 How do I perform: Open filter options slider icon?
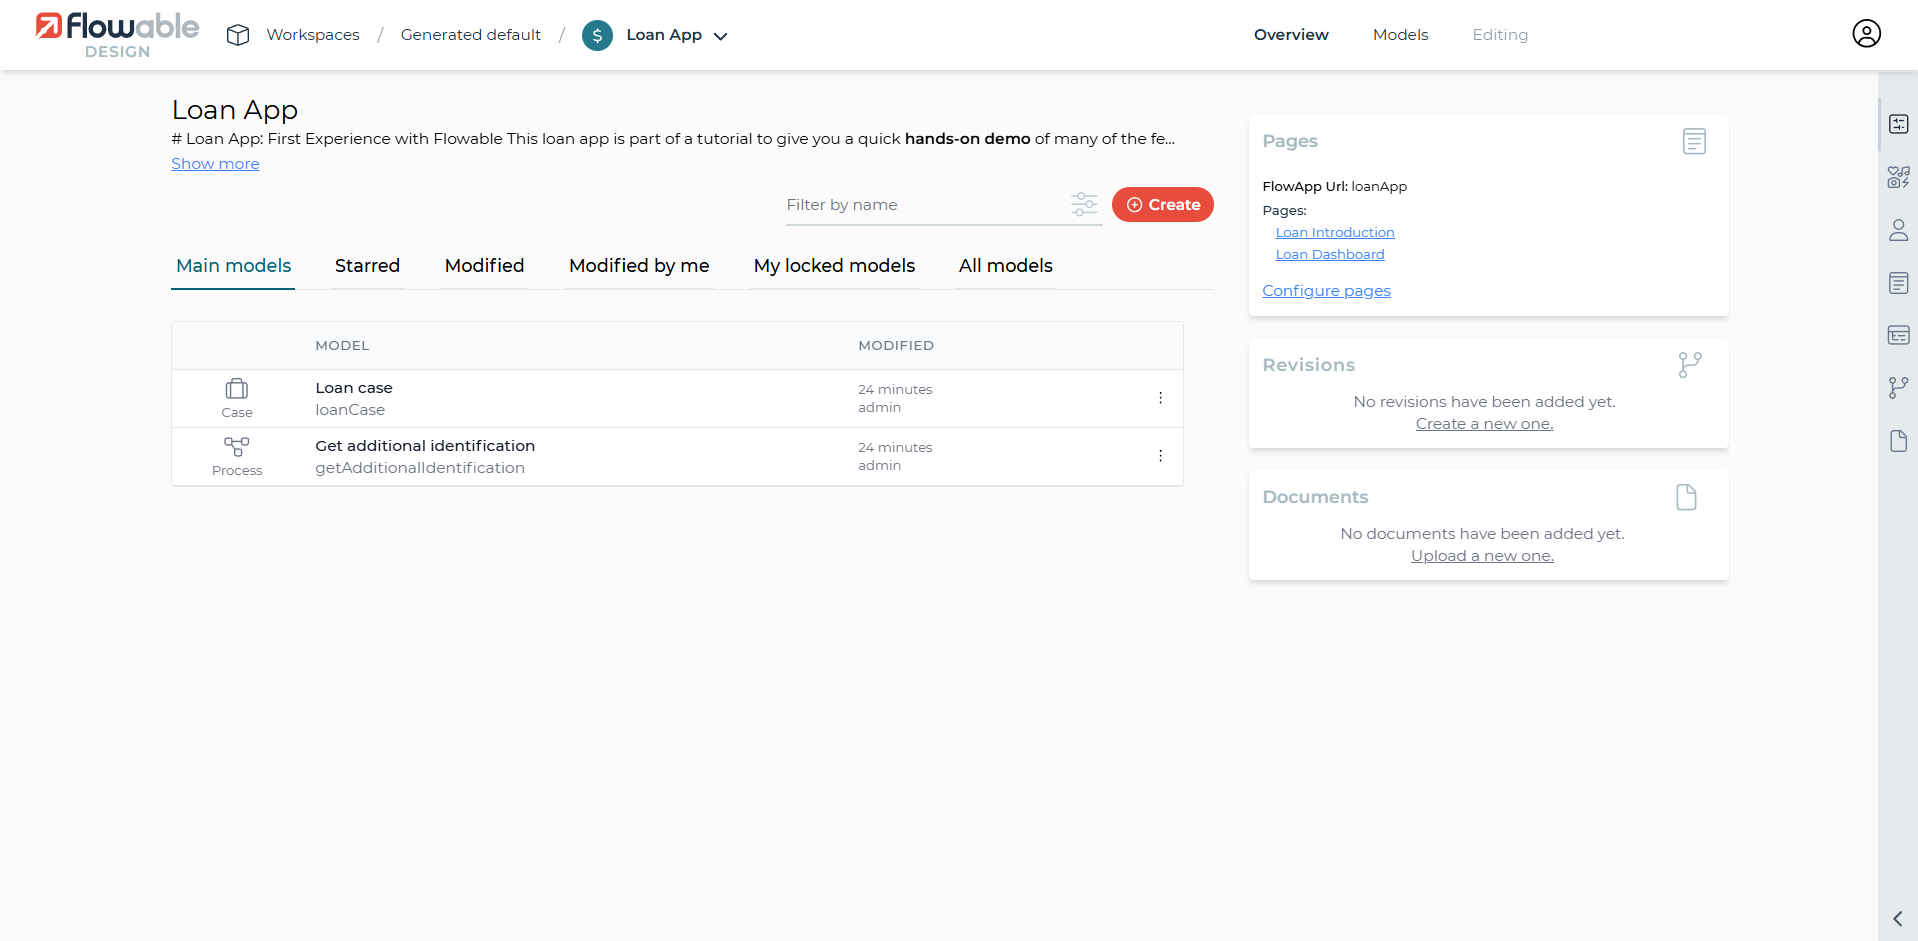(x=1084, y=205)
